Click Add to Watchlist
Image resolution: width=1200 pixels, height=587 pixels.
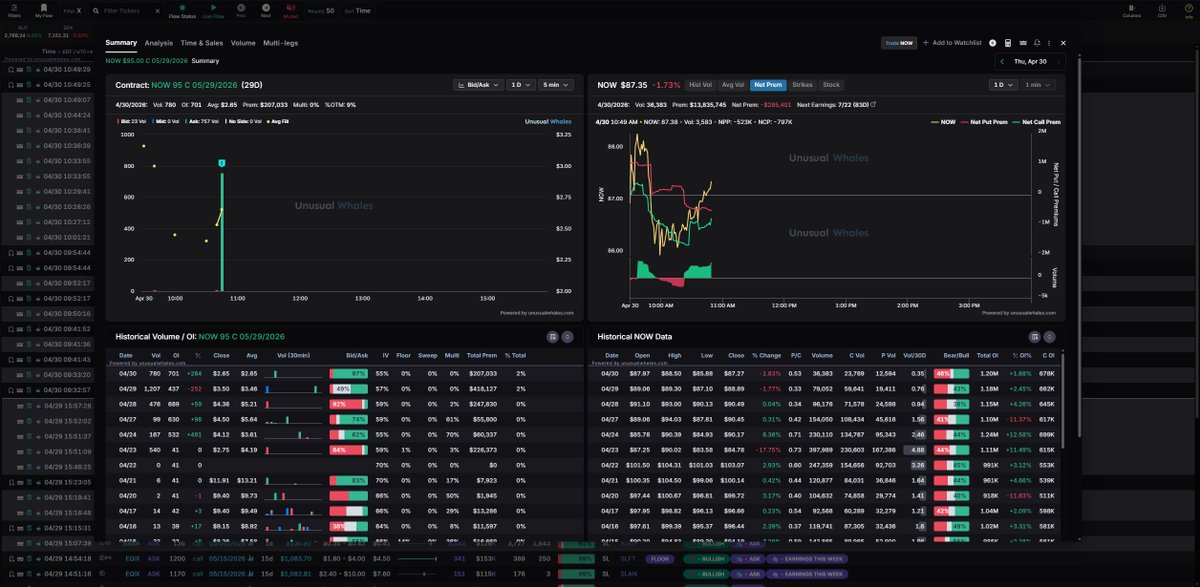[951, 43]
